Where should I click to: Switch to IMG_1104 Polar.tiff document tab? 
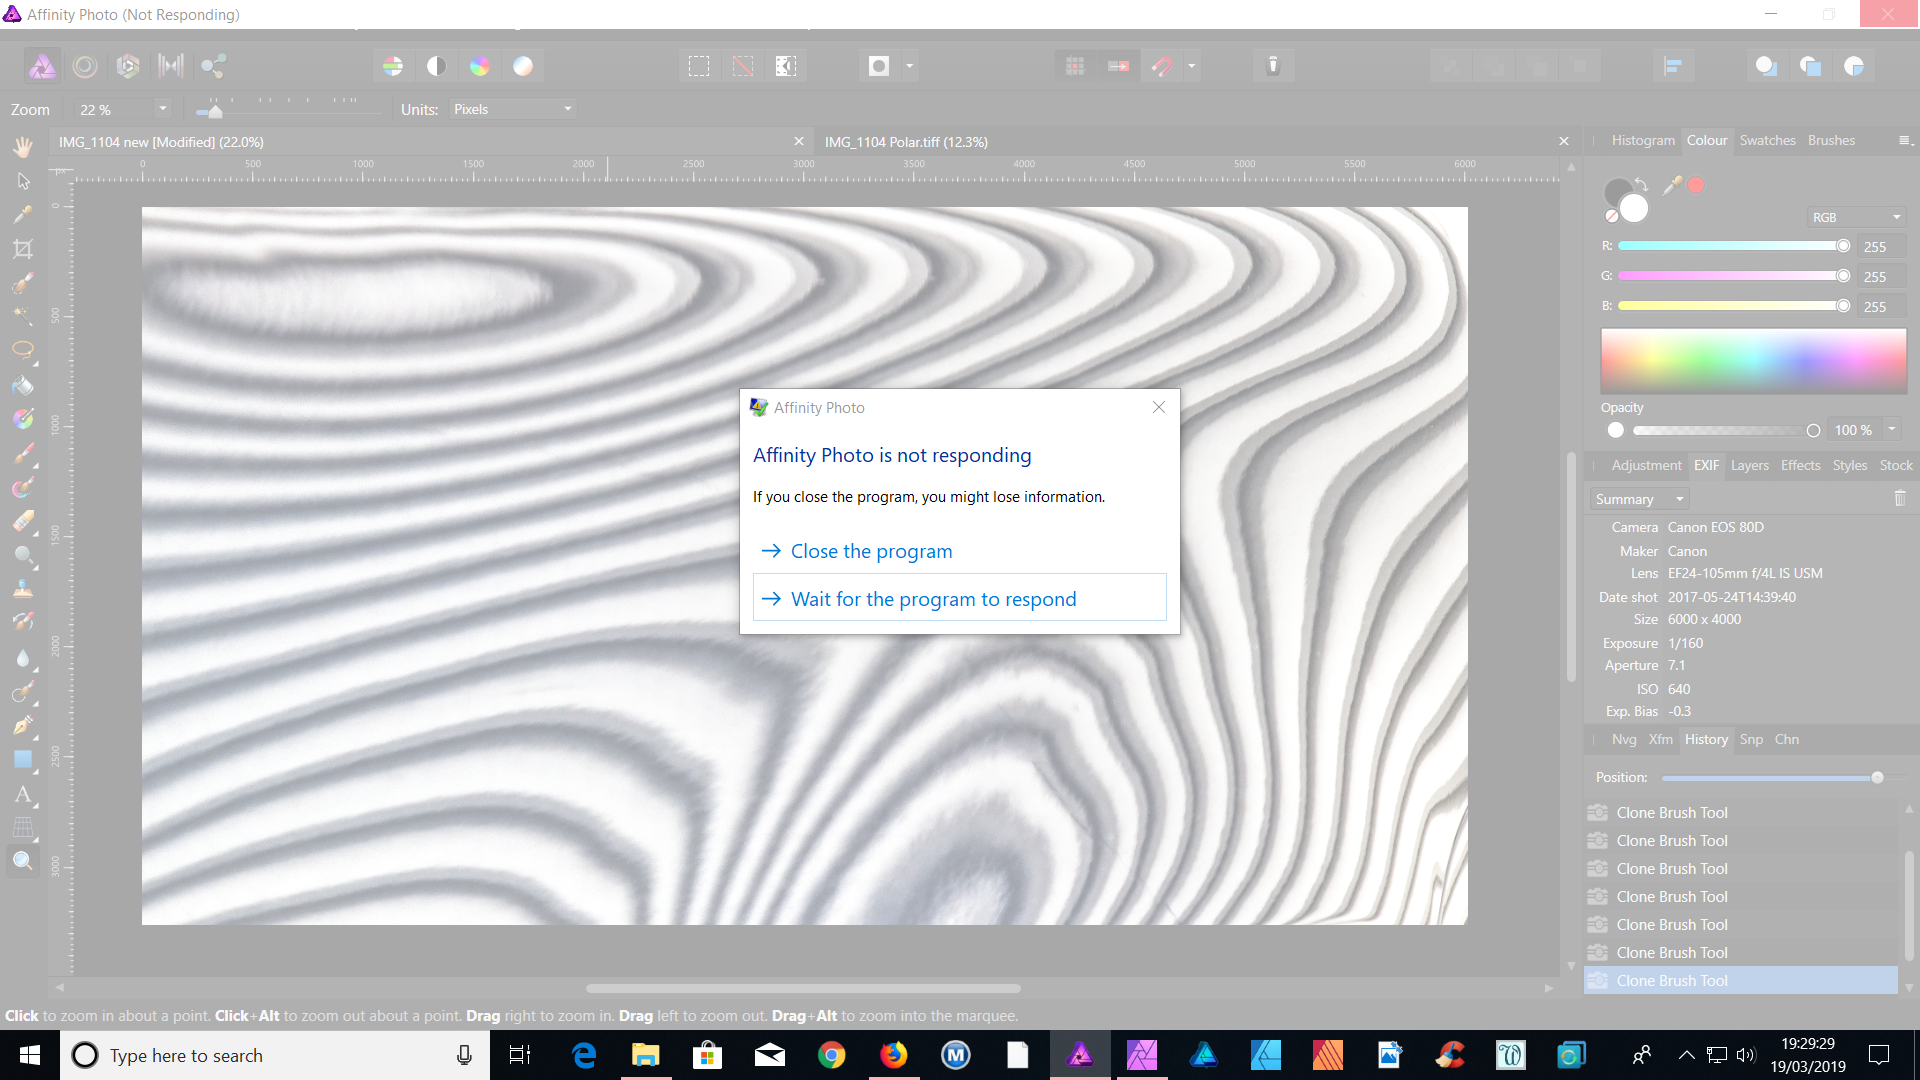tap(906, 142)
